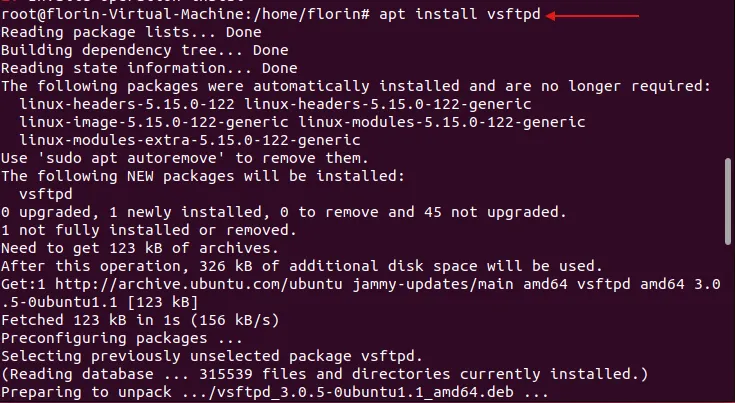This screenshot has width=735, height=403.
Task: Click the 'Reading state information... Done' line
Action: [x=149, y=68]
